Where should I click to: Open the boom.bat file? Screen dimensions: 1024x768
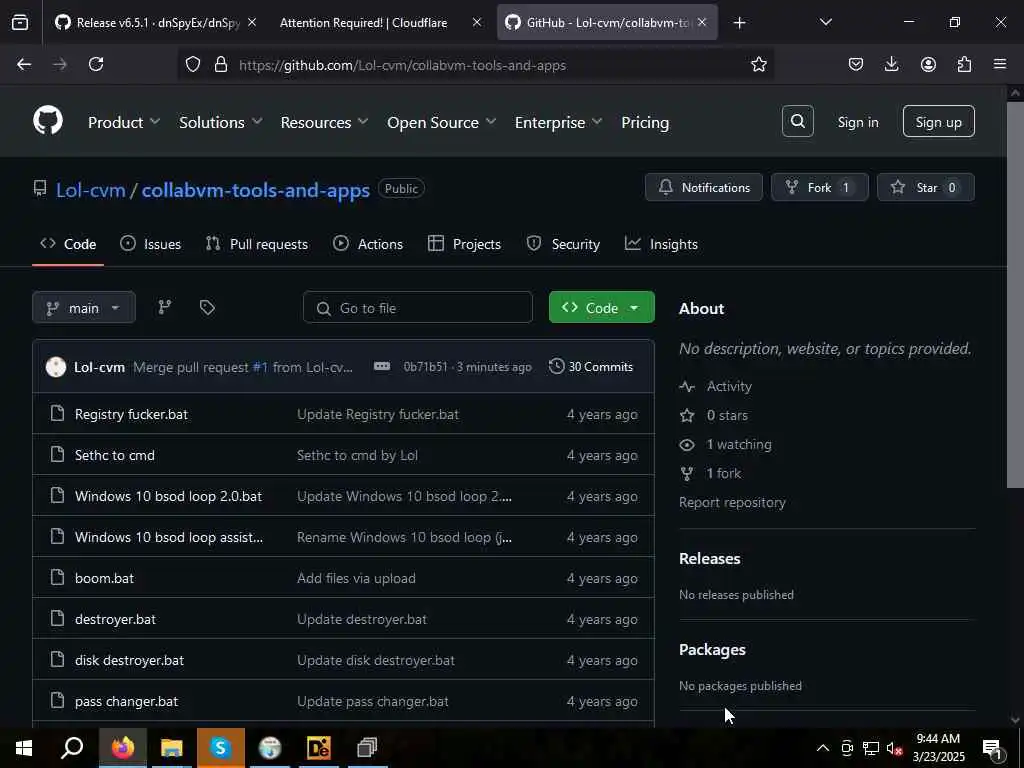click(x=104, y=578)
